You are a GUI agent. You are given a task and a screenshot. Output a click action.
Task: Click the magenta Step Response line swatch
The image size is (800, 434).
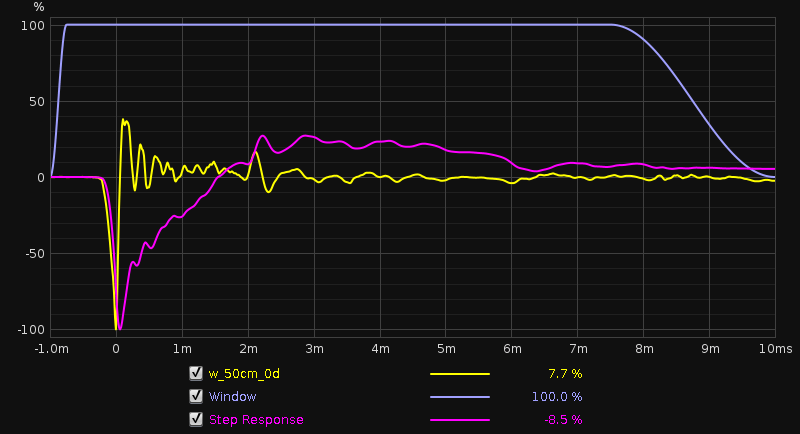point(460,420)
